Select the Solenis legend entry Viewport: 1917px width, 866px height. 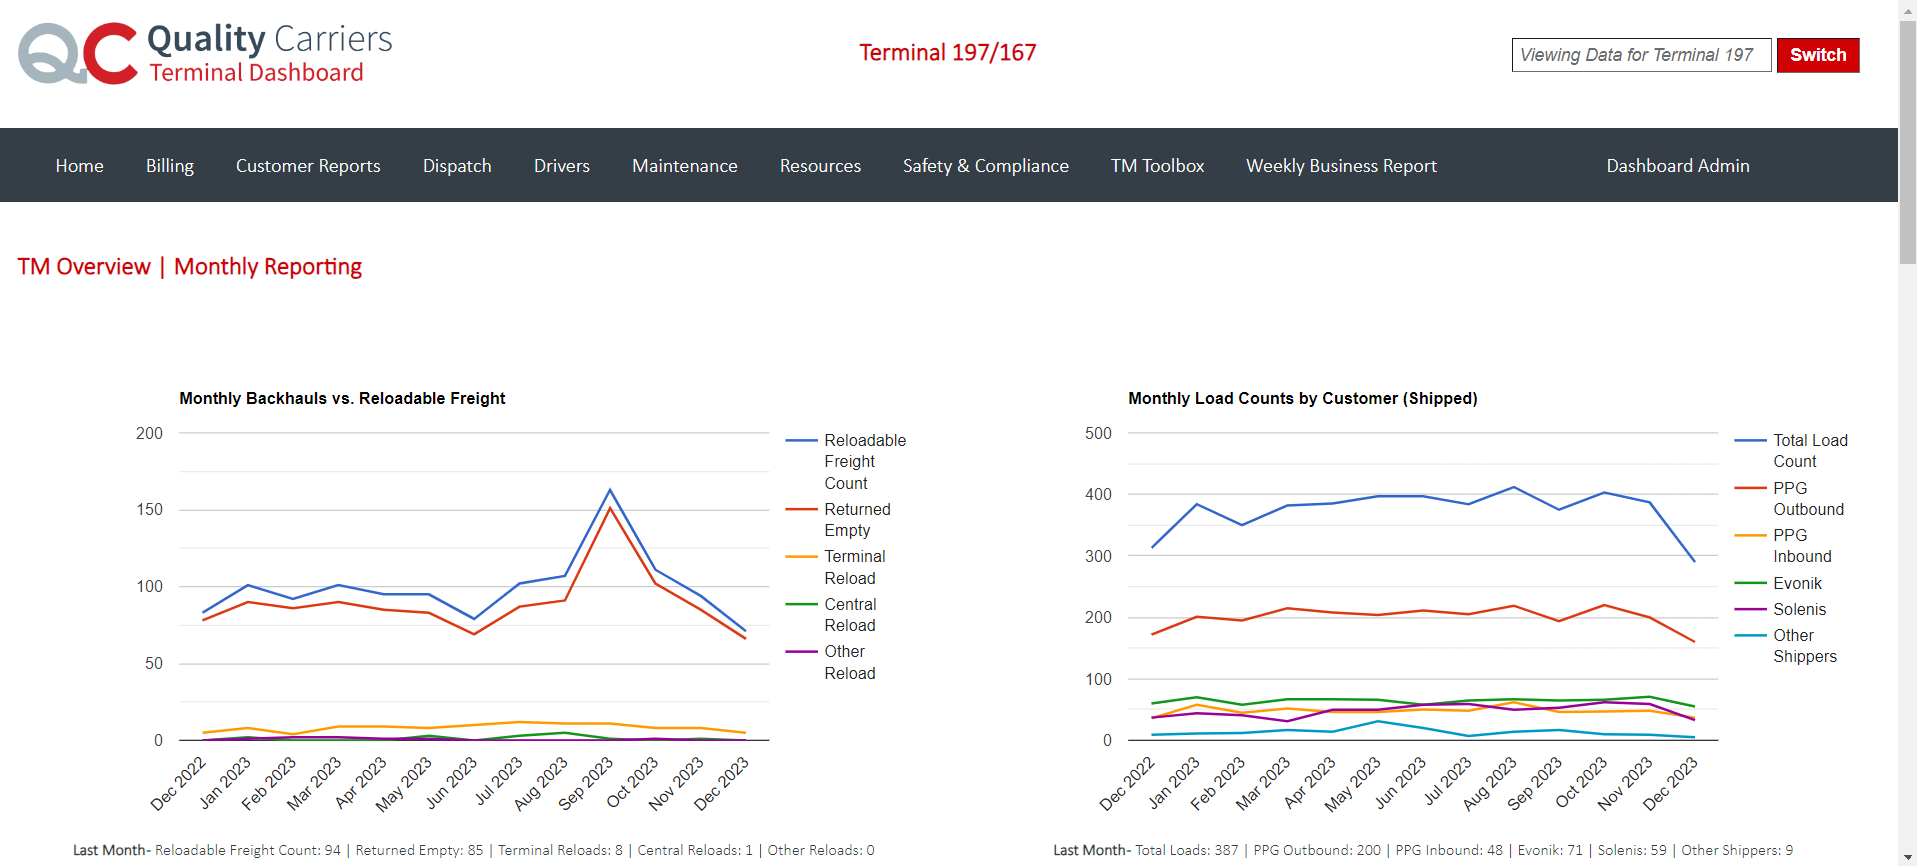[1781, 609]
